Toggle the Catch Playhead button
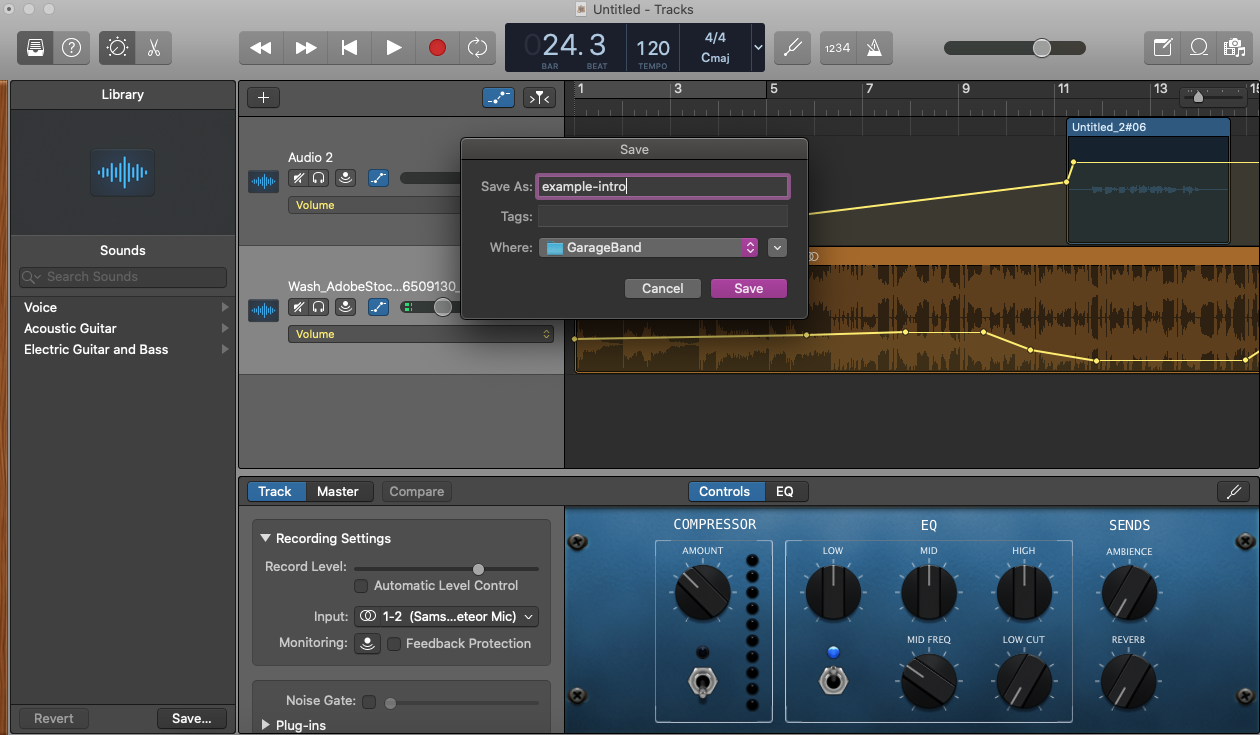Viewport: 1260px width, 735px height. coord(539,97)
